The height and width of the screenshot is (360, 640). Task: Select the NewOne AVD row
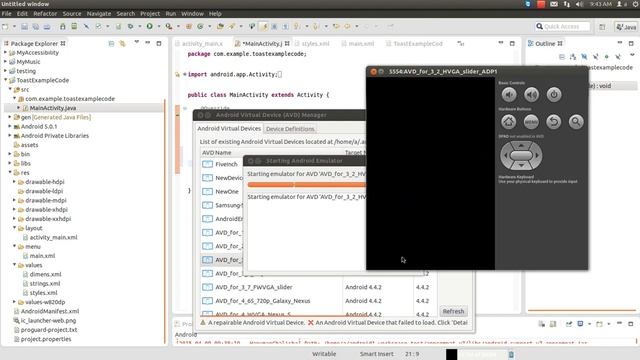(x=222, y=191)
